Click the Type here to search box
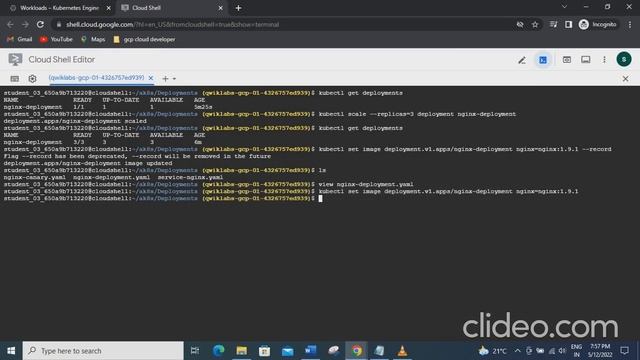Image resolution: width=640 pixels, height=360 pixels. 103,351
